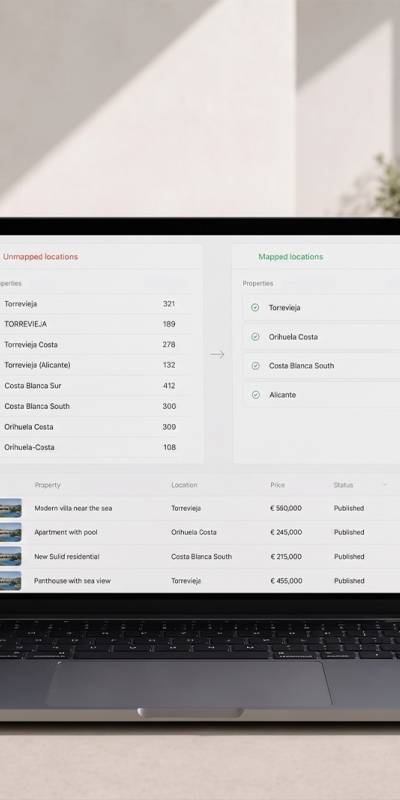This screenshot has width=400, height=800.
Task: Select the New Sulid residential thumbnail image
Action: 10,556
